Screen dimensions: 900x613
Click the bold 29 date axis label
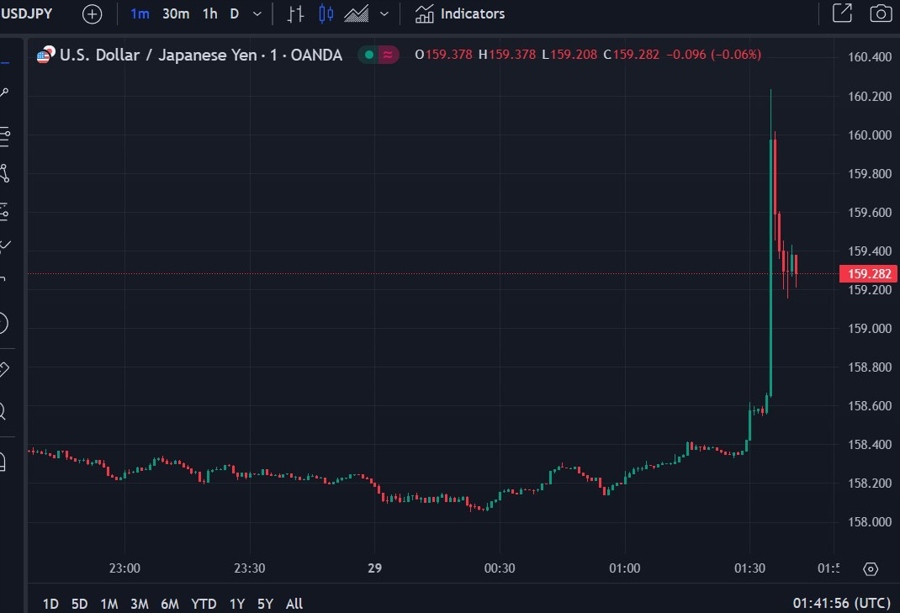click(x=375, y=568)
